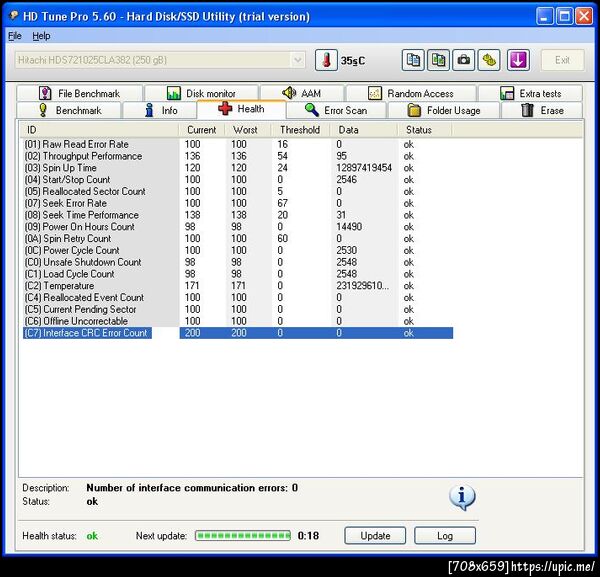
Task: Close the HD Tune Pro window
Action: [x=584, y=16]
